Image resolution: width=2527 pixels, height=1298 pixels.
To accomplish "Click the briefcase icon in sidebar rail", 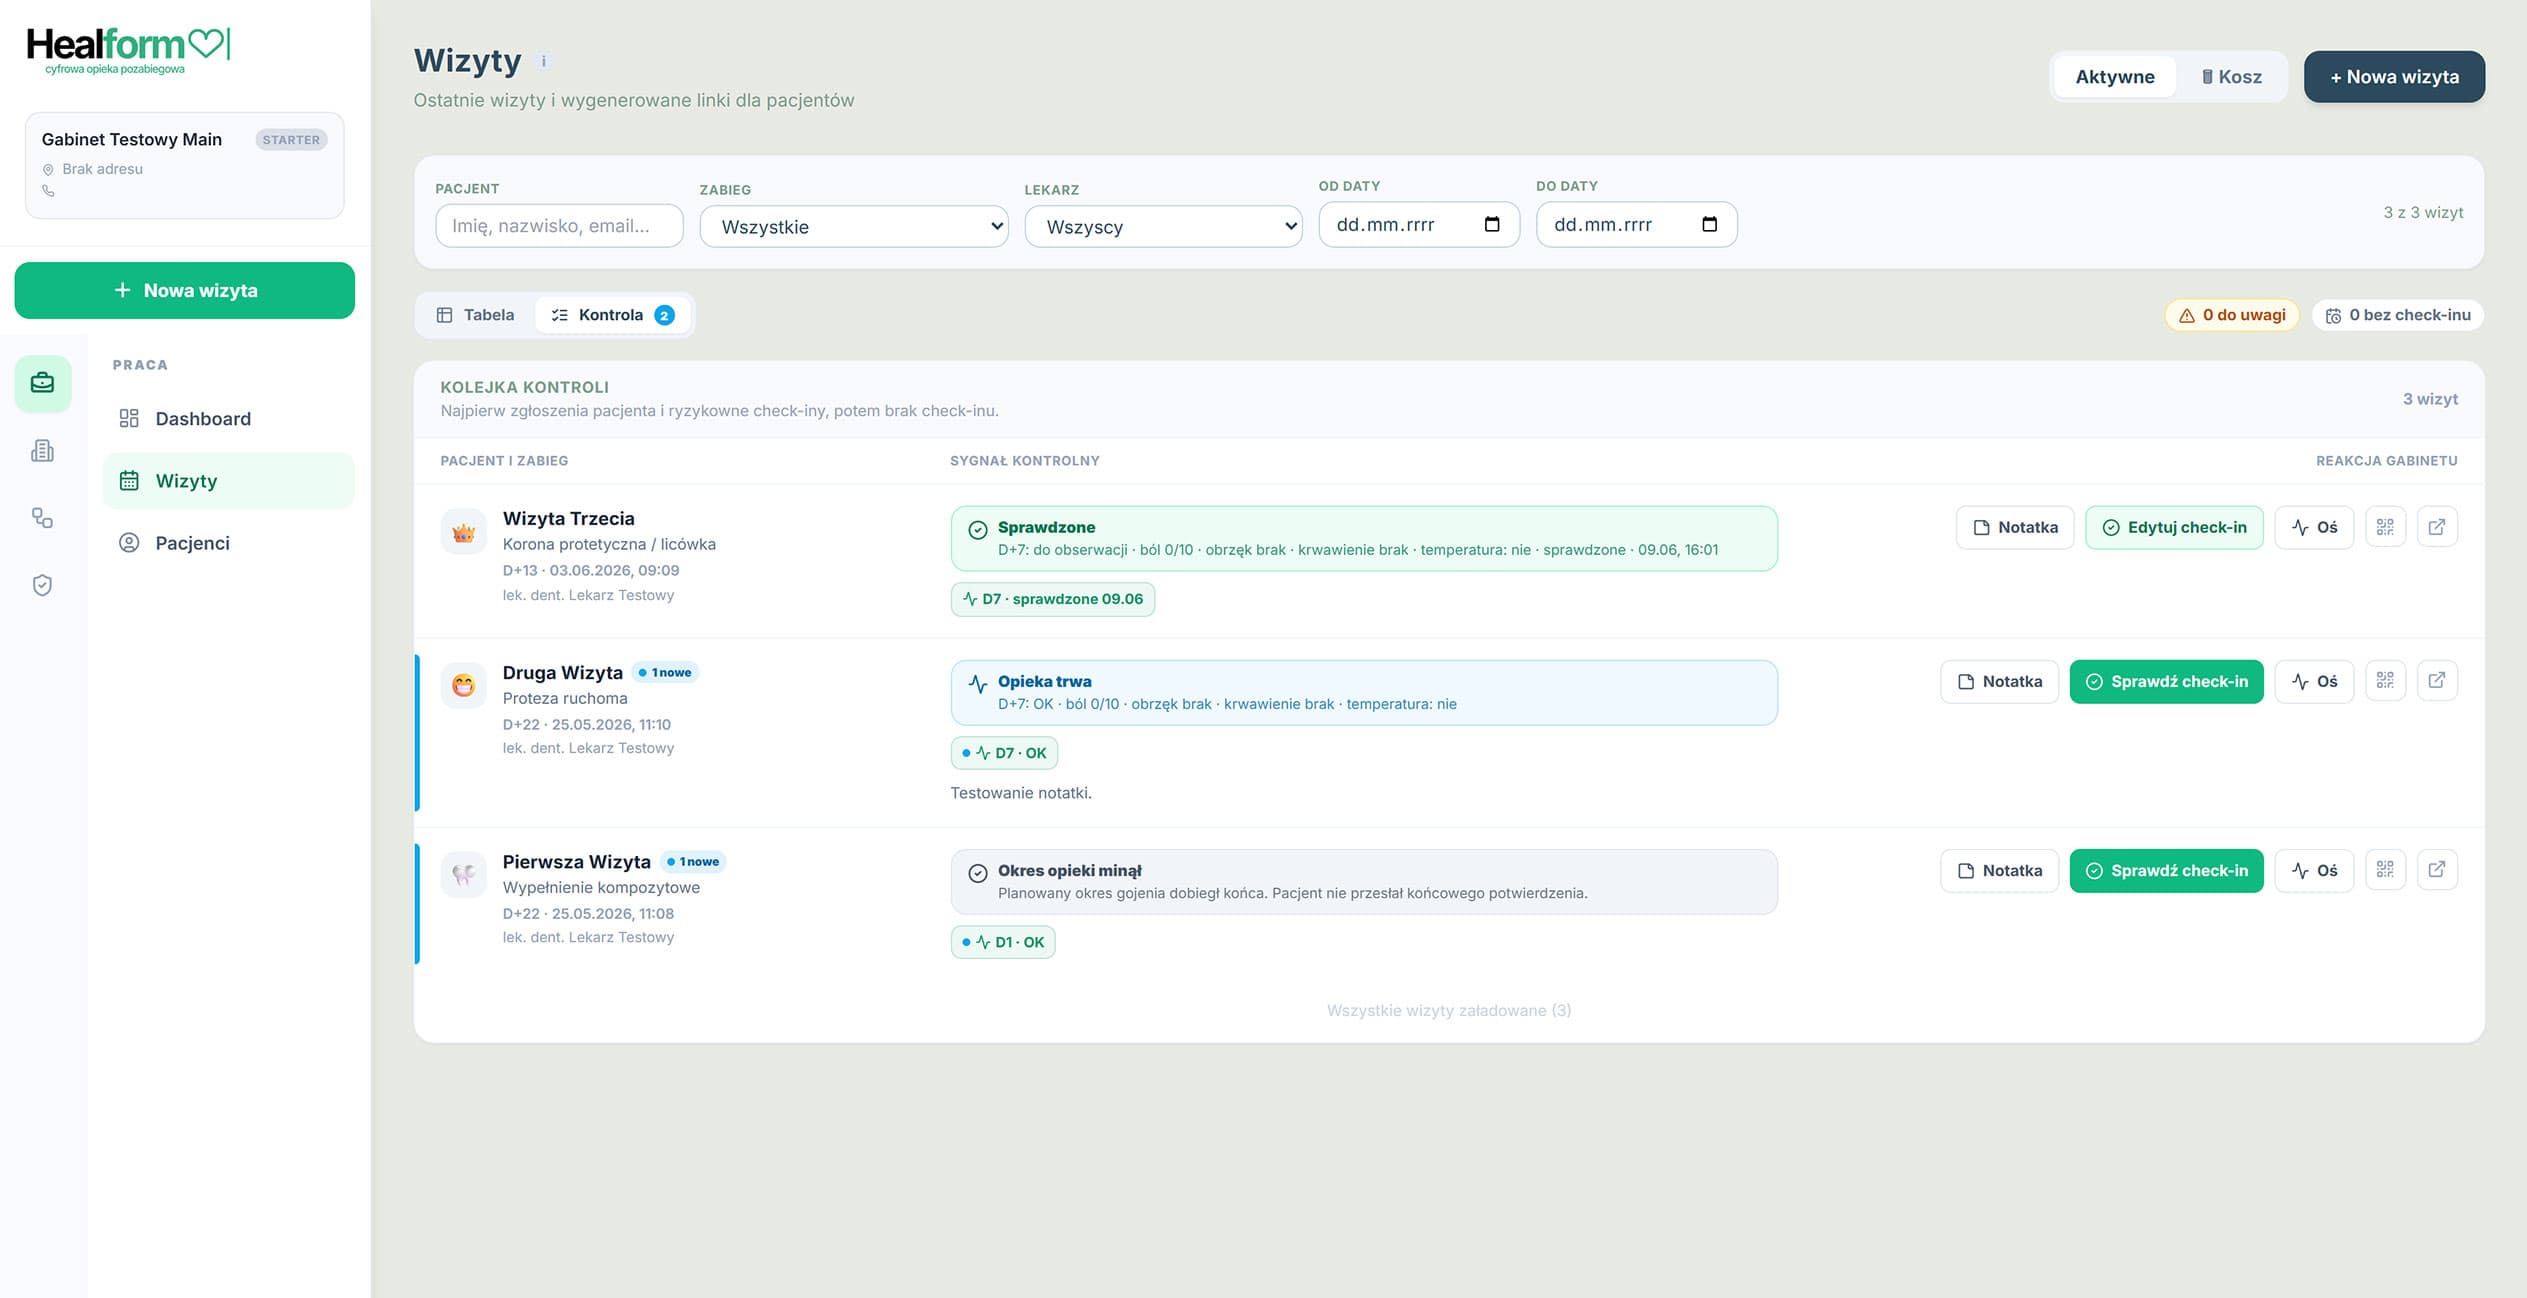I will click(x=43, y=383).
